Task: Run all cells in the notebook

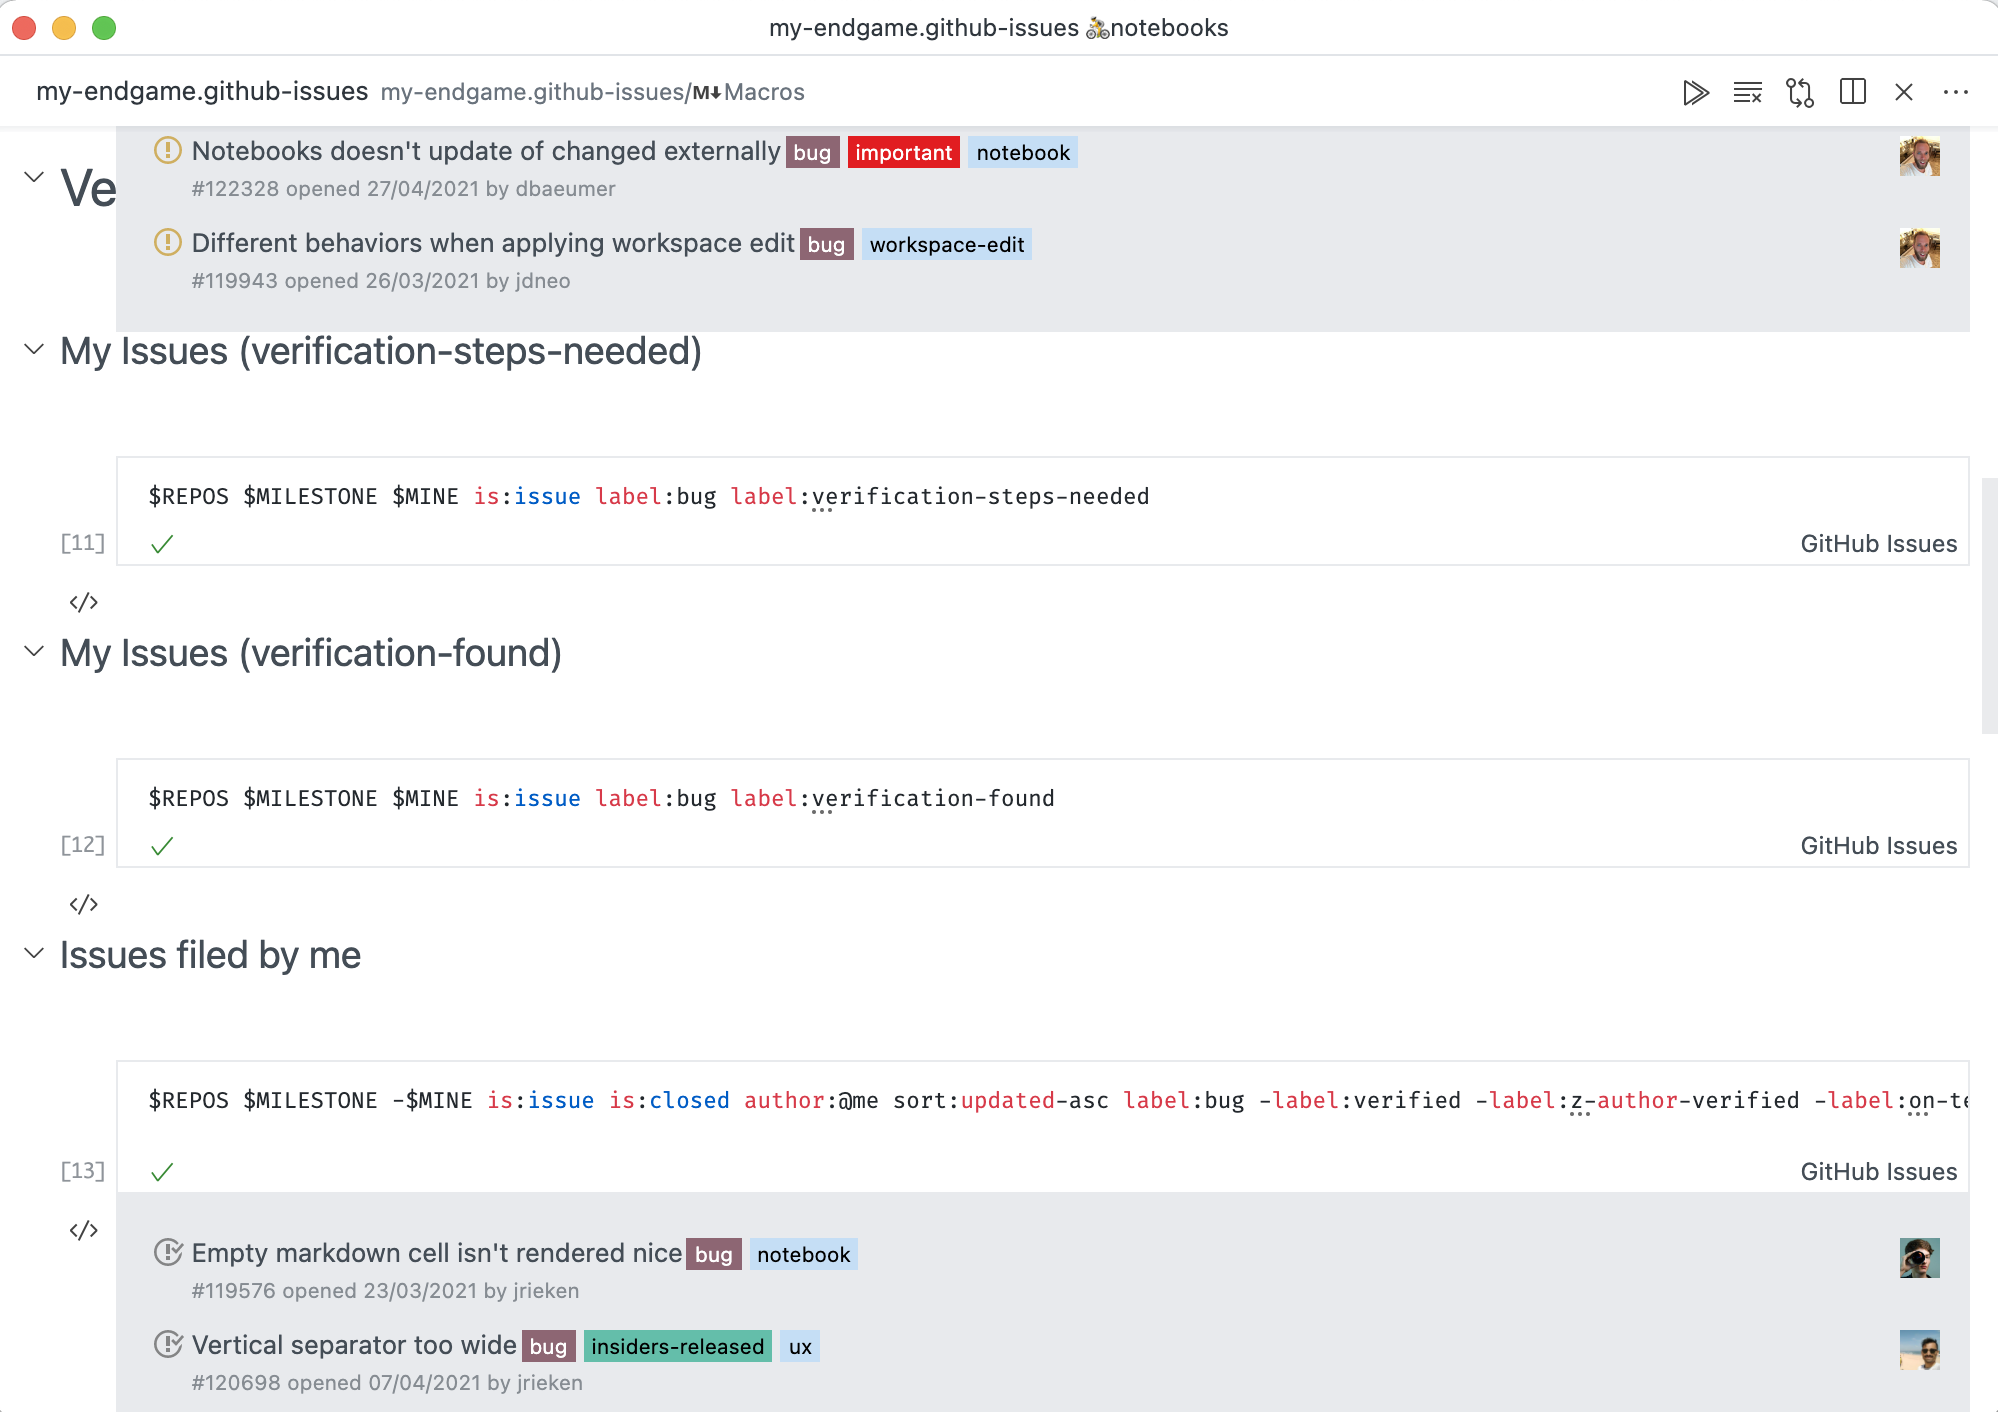Action: [1696, 92]
